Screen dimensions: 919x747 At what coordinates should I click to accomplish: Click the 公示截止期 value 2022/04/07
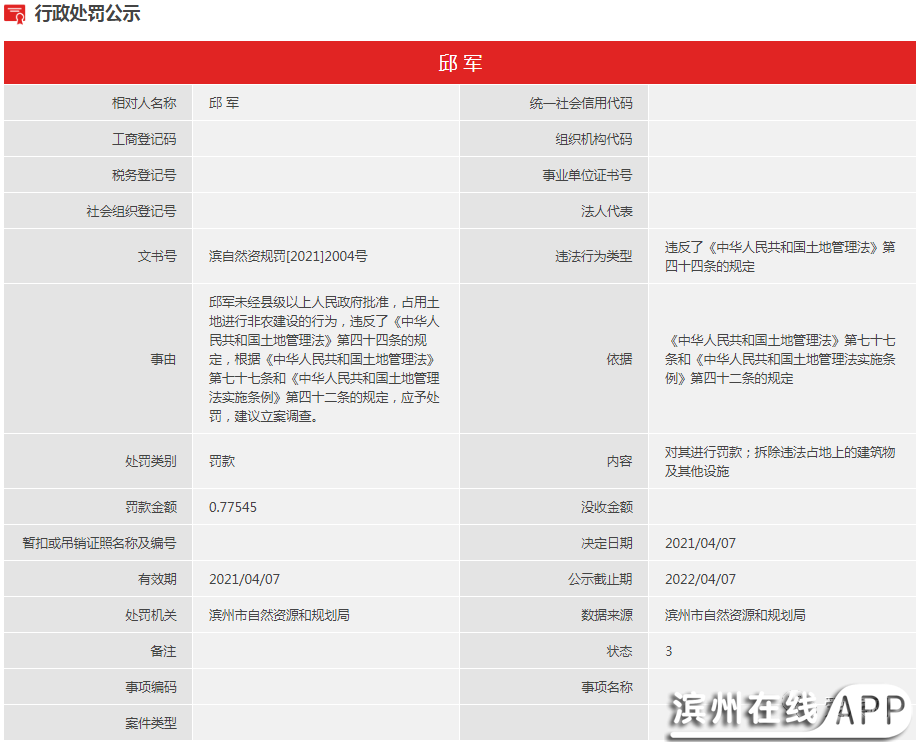tap(700, 579)
